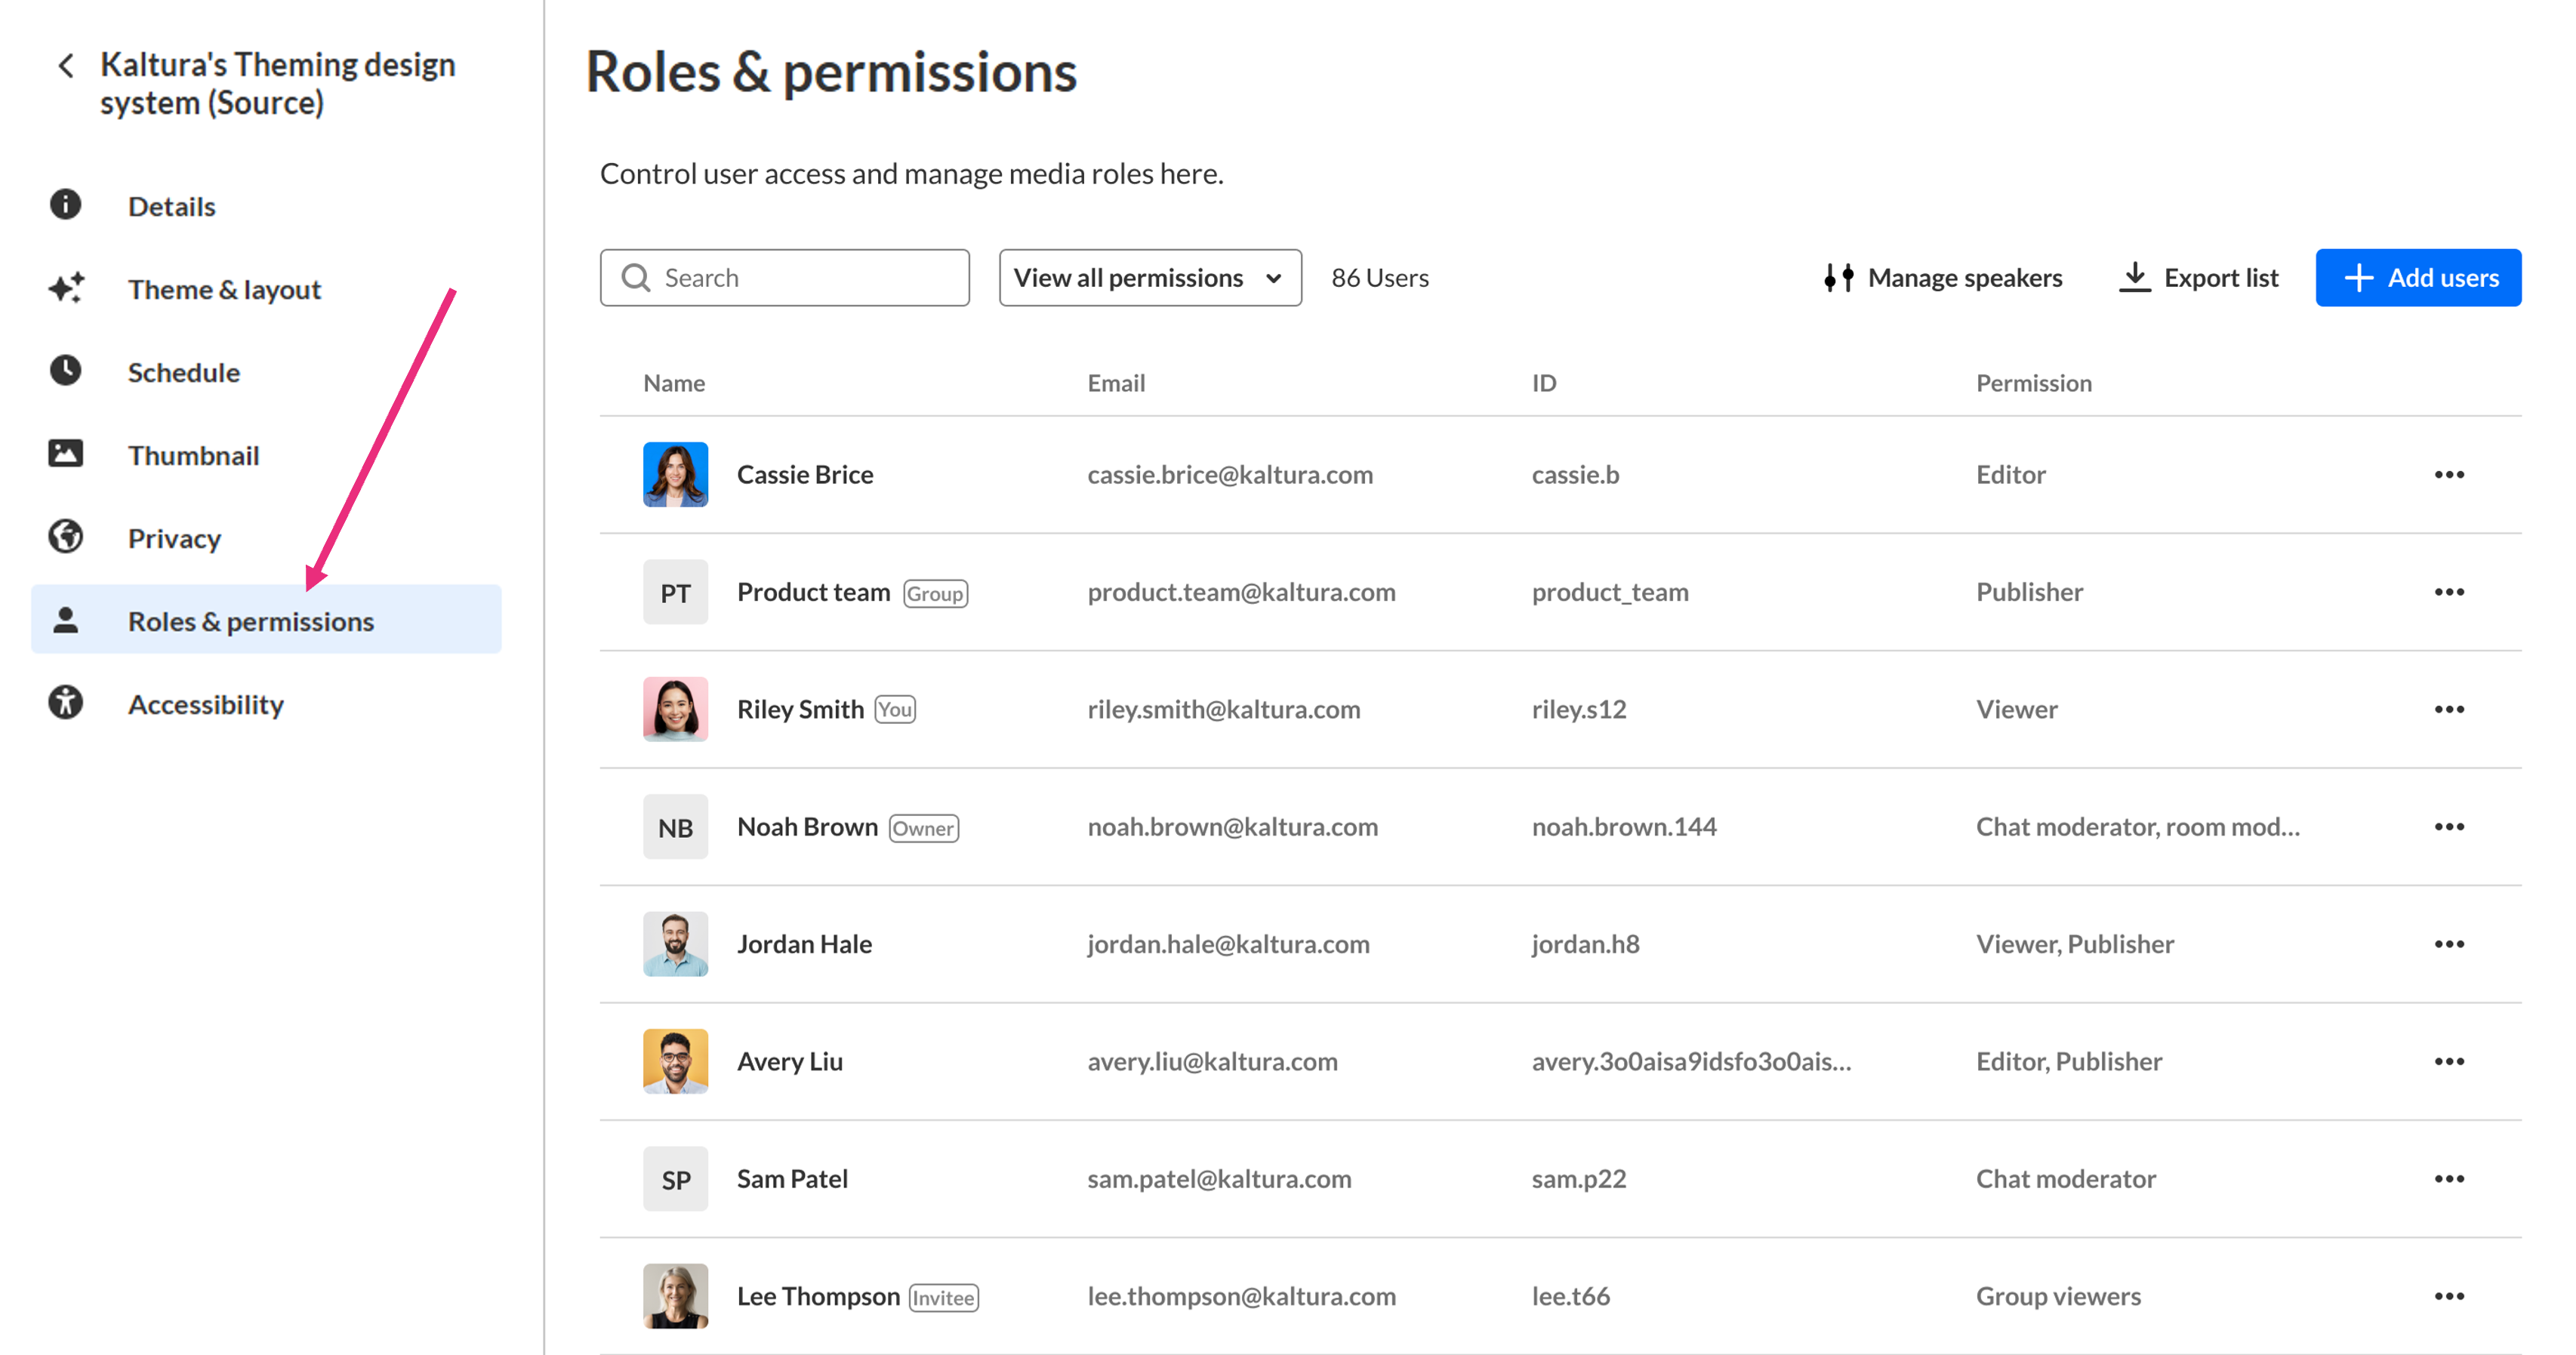Click the back chevron beside the site title

tap(66, 66)
